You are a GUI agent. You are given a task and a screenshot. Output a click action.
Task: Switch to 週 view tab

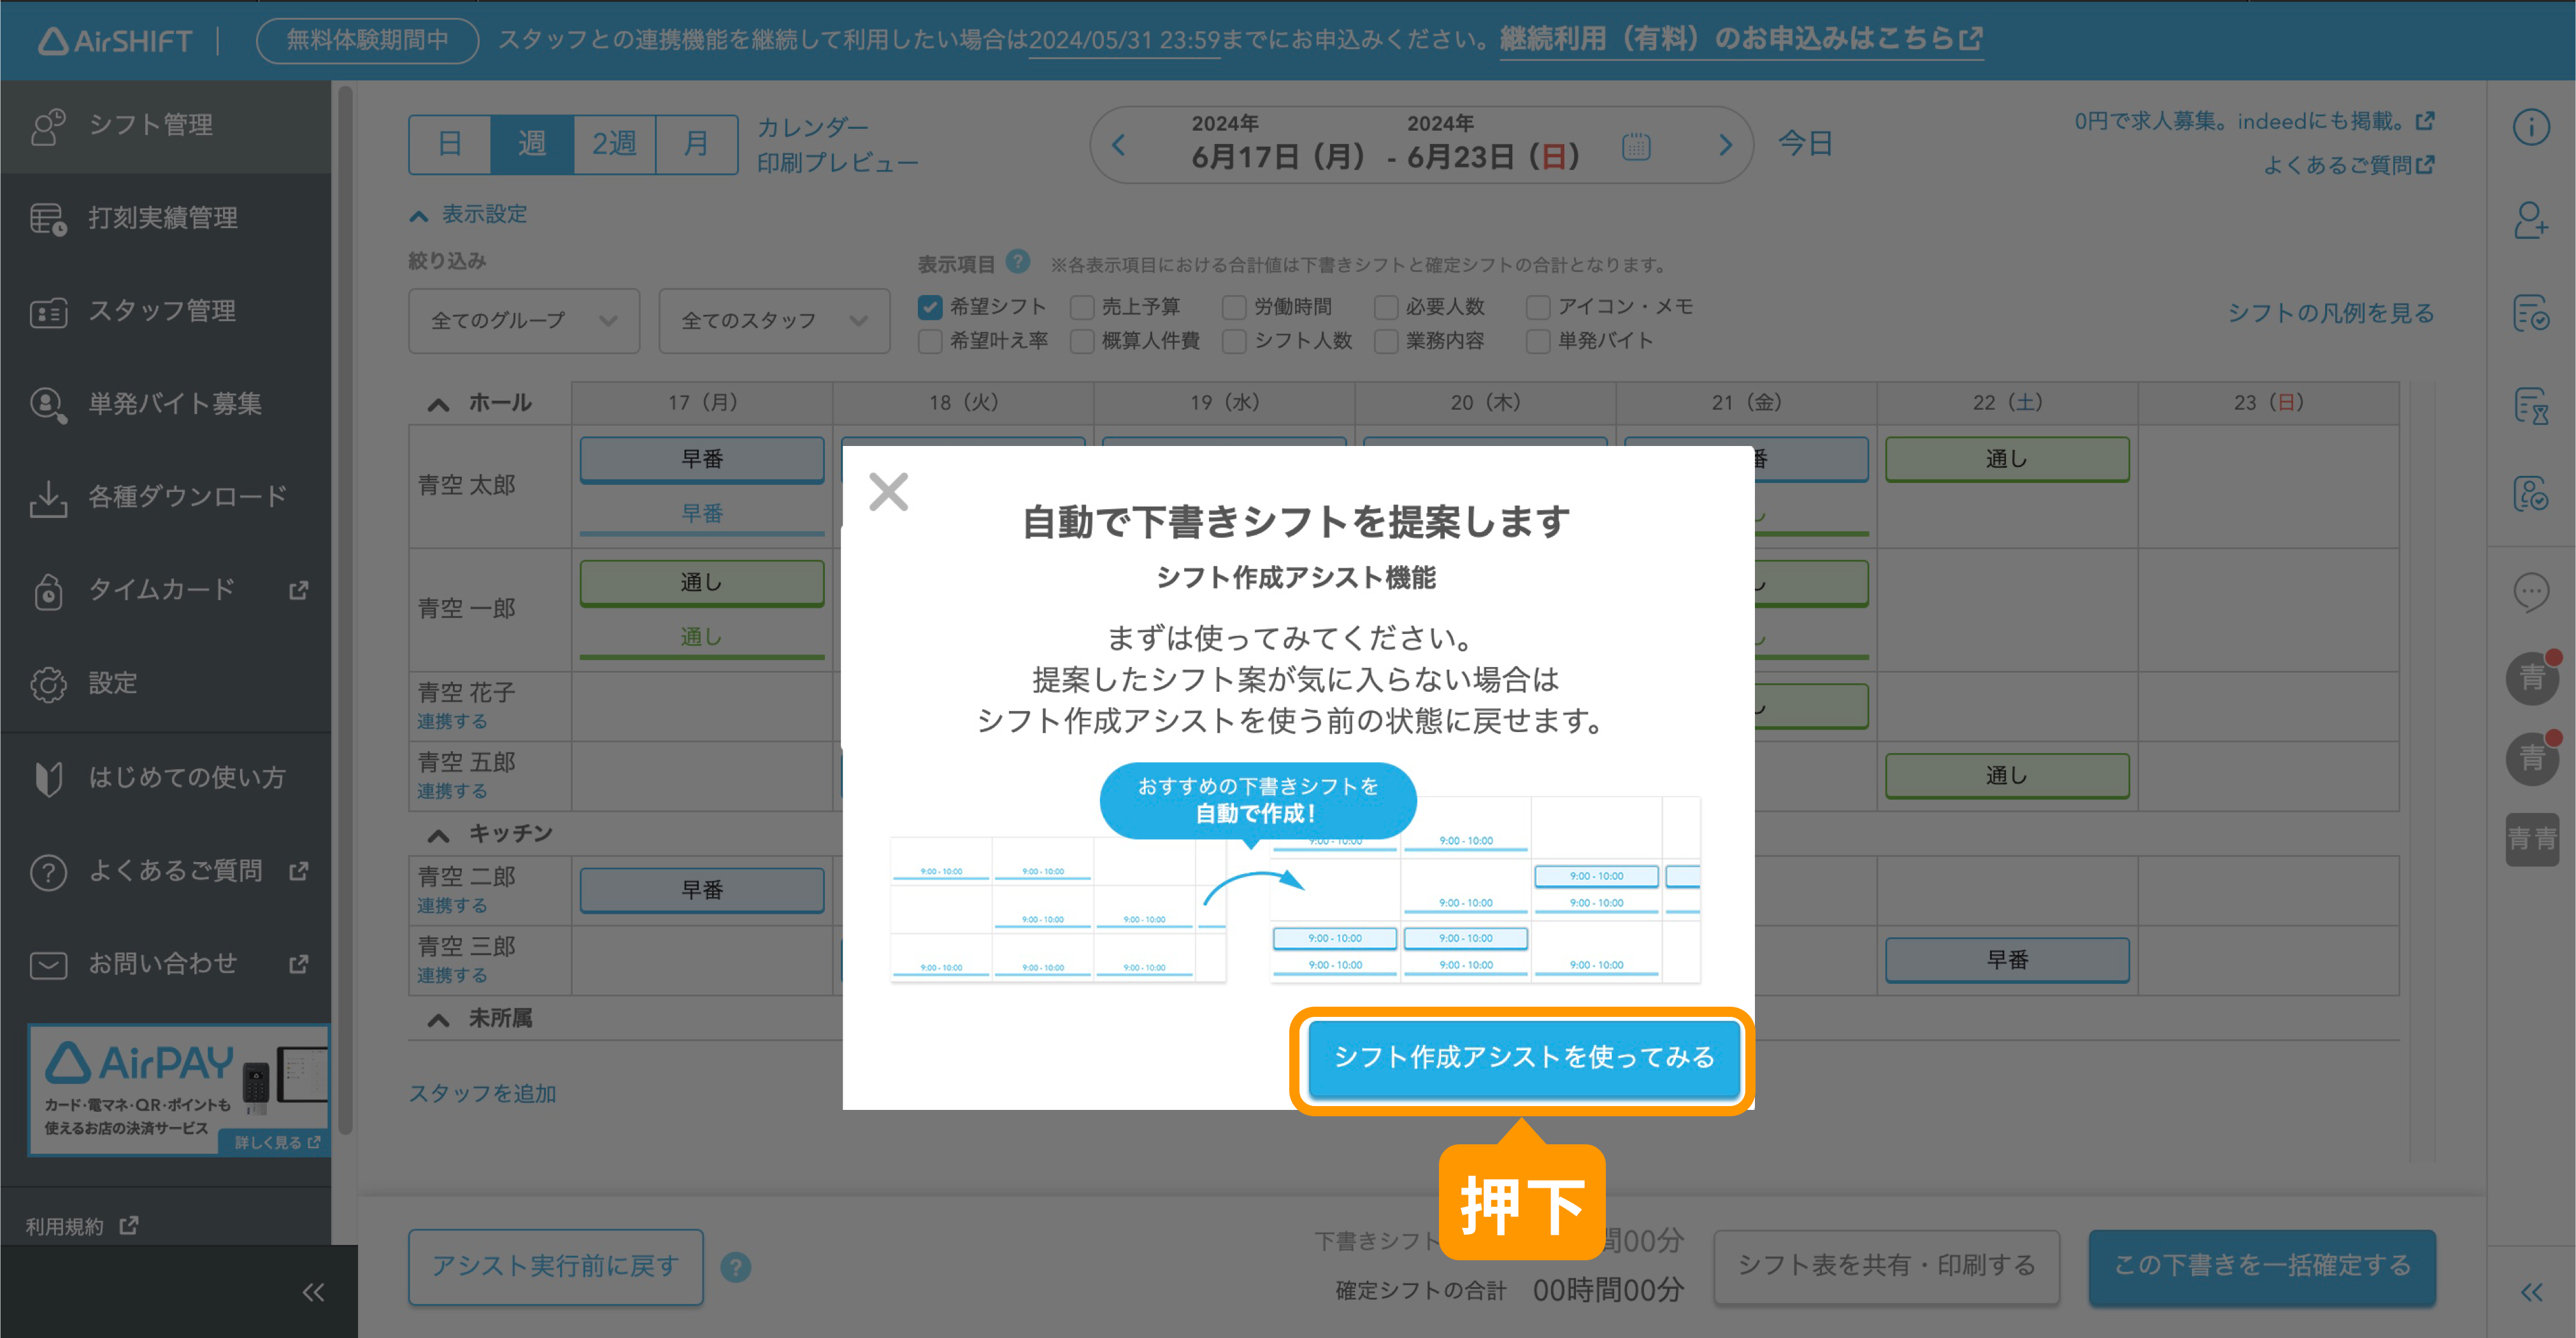[532, 145]
